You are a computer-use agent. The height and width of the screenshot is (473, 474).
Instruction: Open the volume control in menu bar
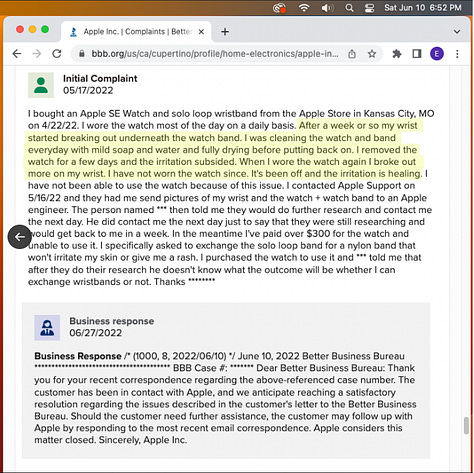[327, 7]
